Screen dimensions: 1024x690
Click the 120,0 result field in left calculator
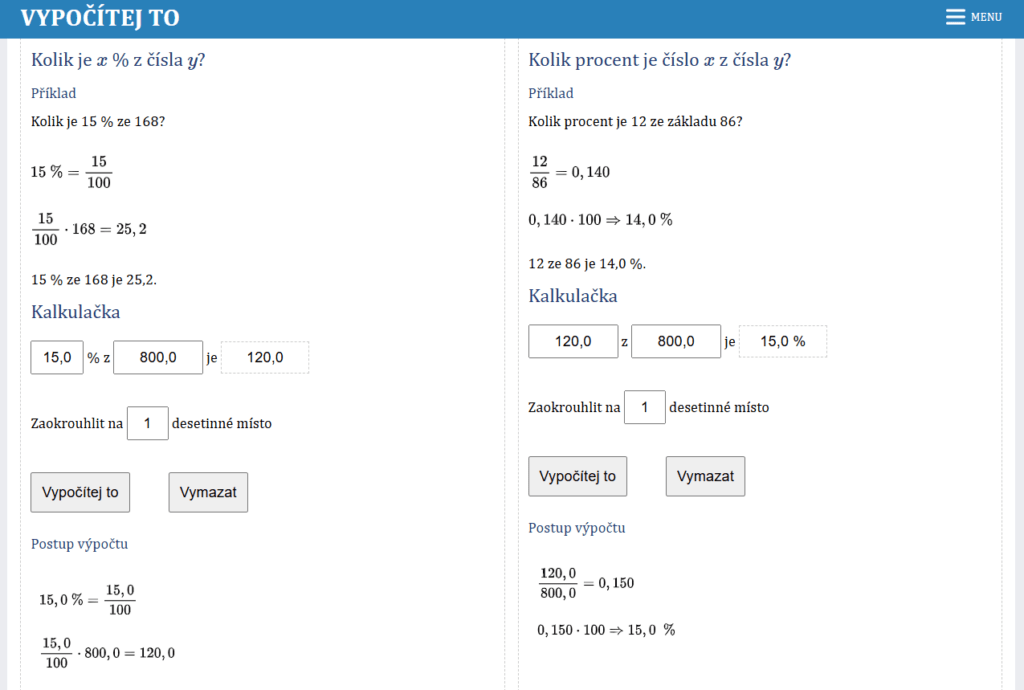pyautogui.click(x=265, y=358)
